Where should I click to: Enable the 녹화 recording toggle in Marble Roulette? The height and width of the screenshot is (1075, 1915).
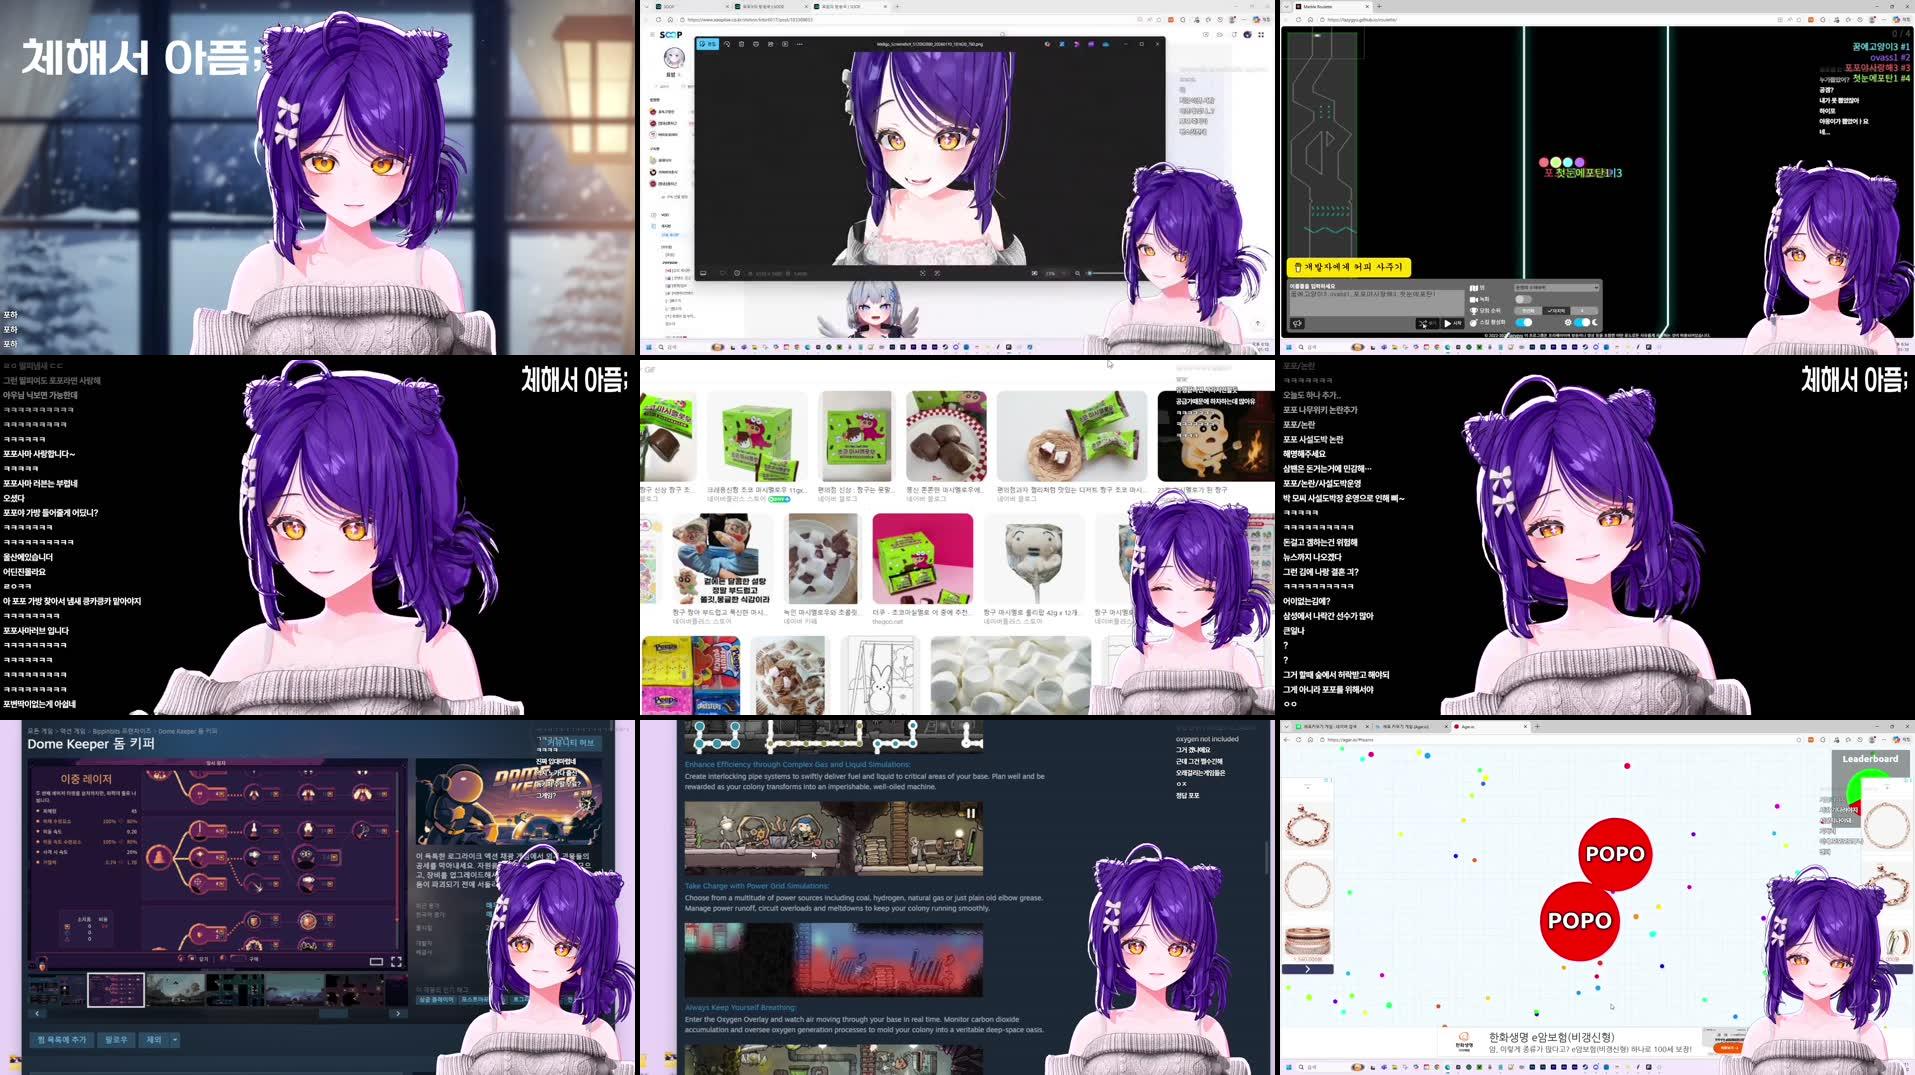1524,299
